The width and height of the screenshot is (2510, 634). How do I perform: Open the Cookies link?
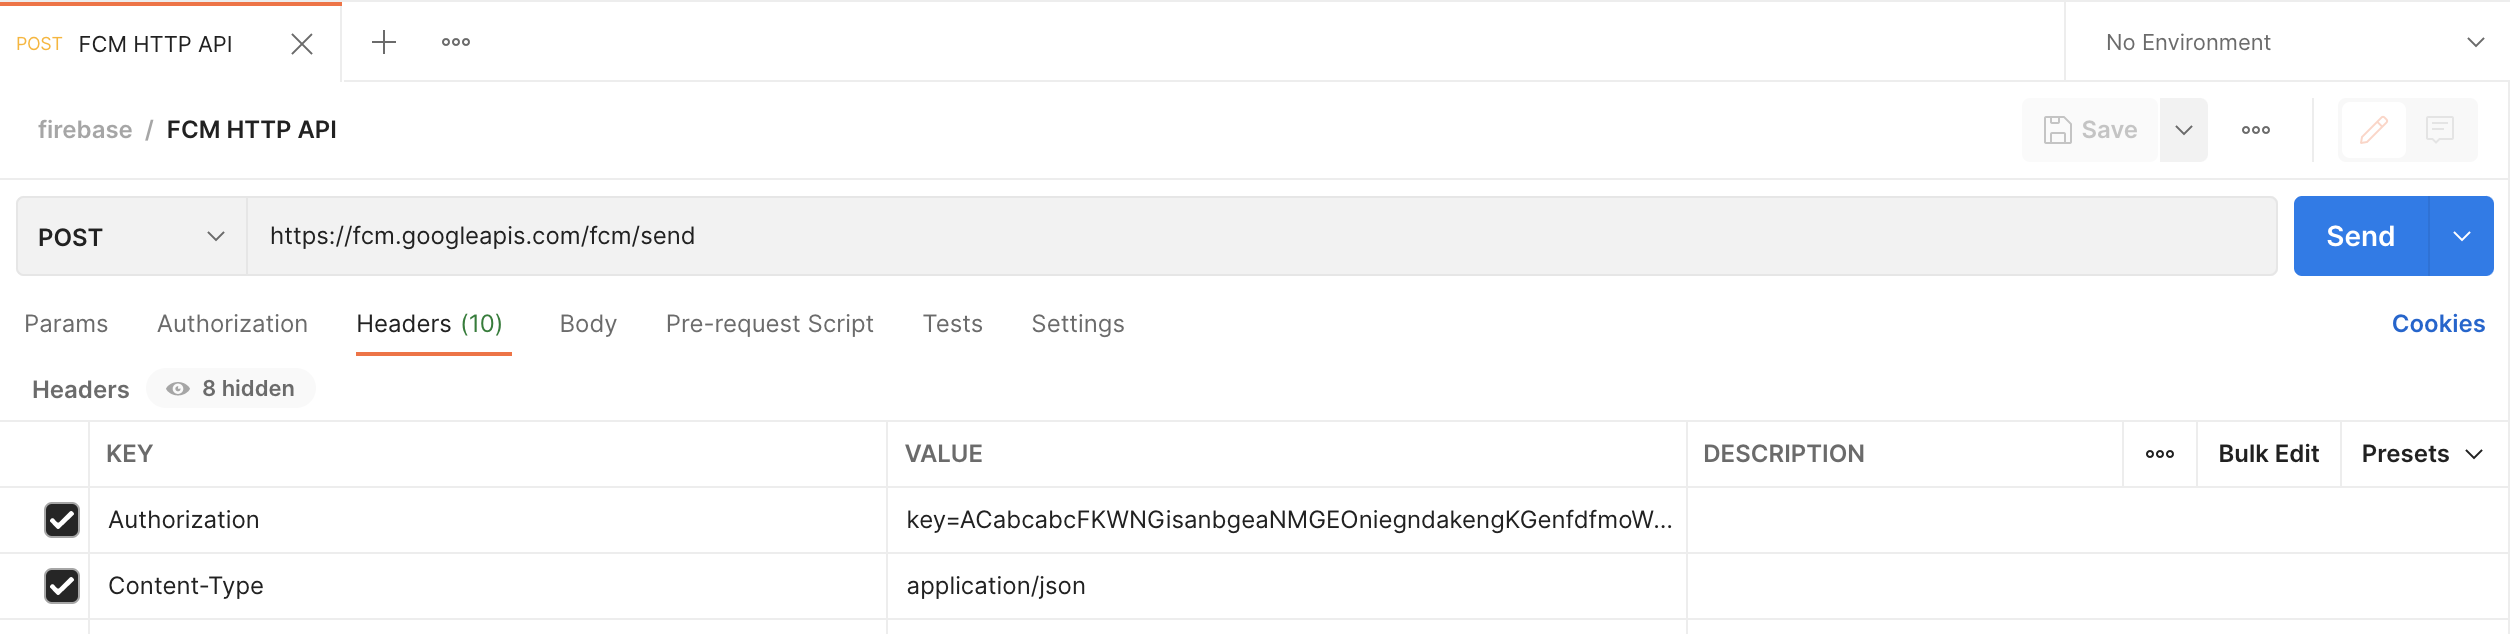pyautogui.click(x=2438, y=324)
